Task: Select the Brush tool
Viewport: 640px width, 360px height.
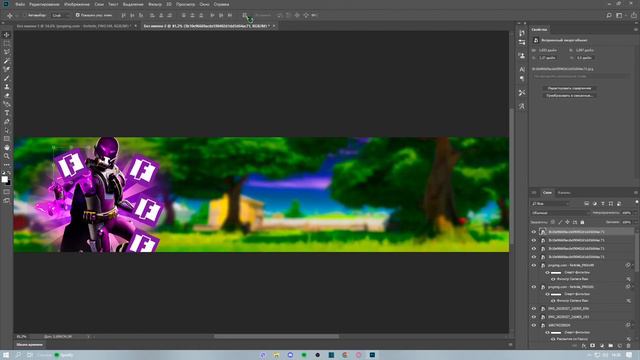Action: point(7,78)
